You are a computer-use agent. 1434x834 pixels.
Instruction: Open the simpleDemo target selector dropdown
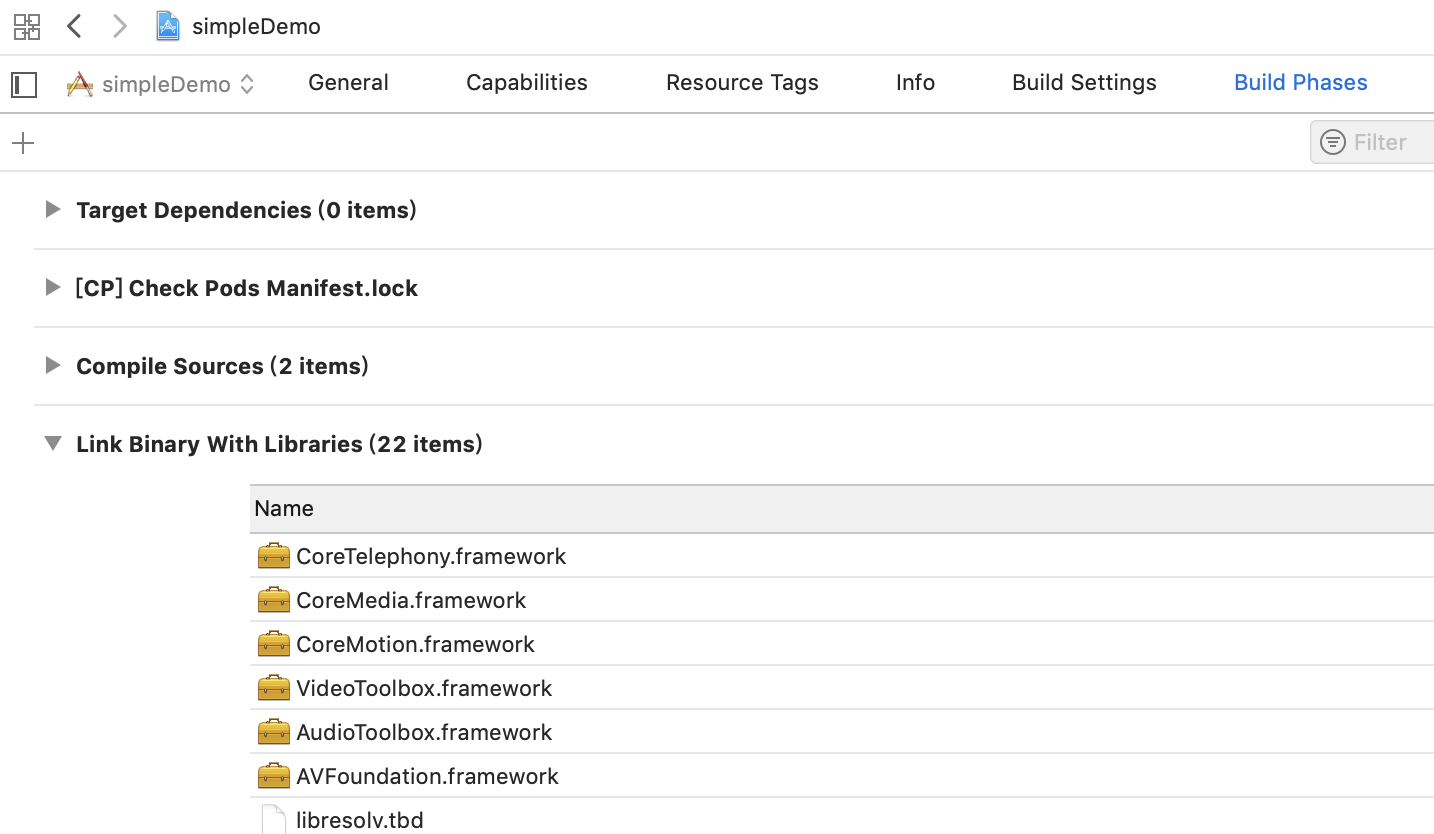tap(160, 84)
